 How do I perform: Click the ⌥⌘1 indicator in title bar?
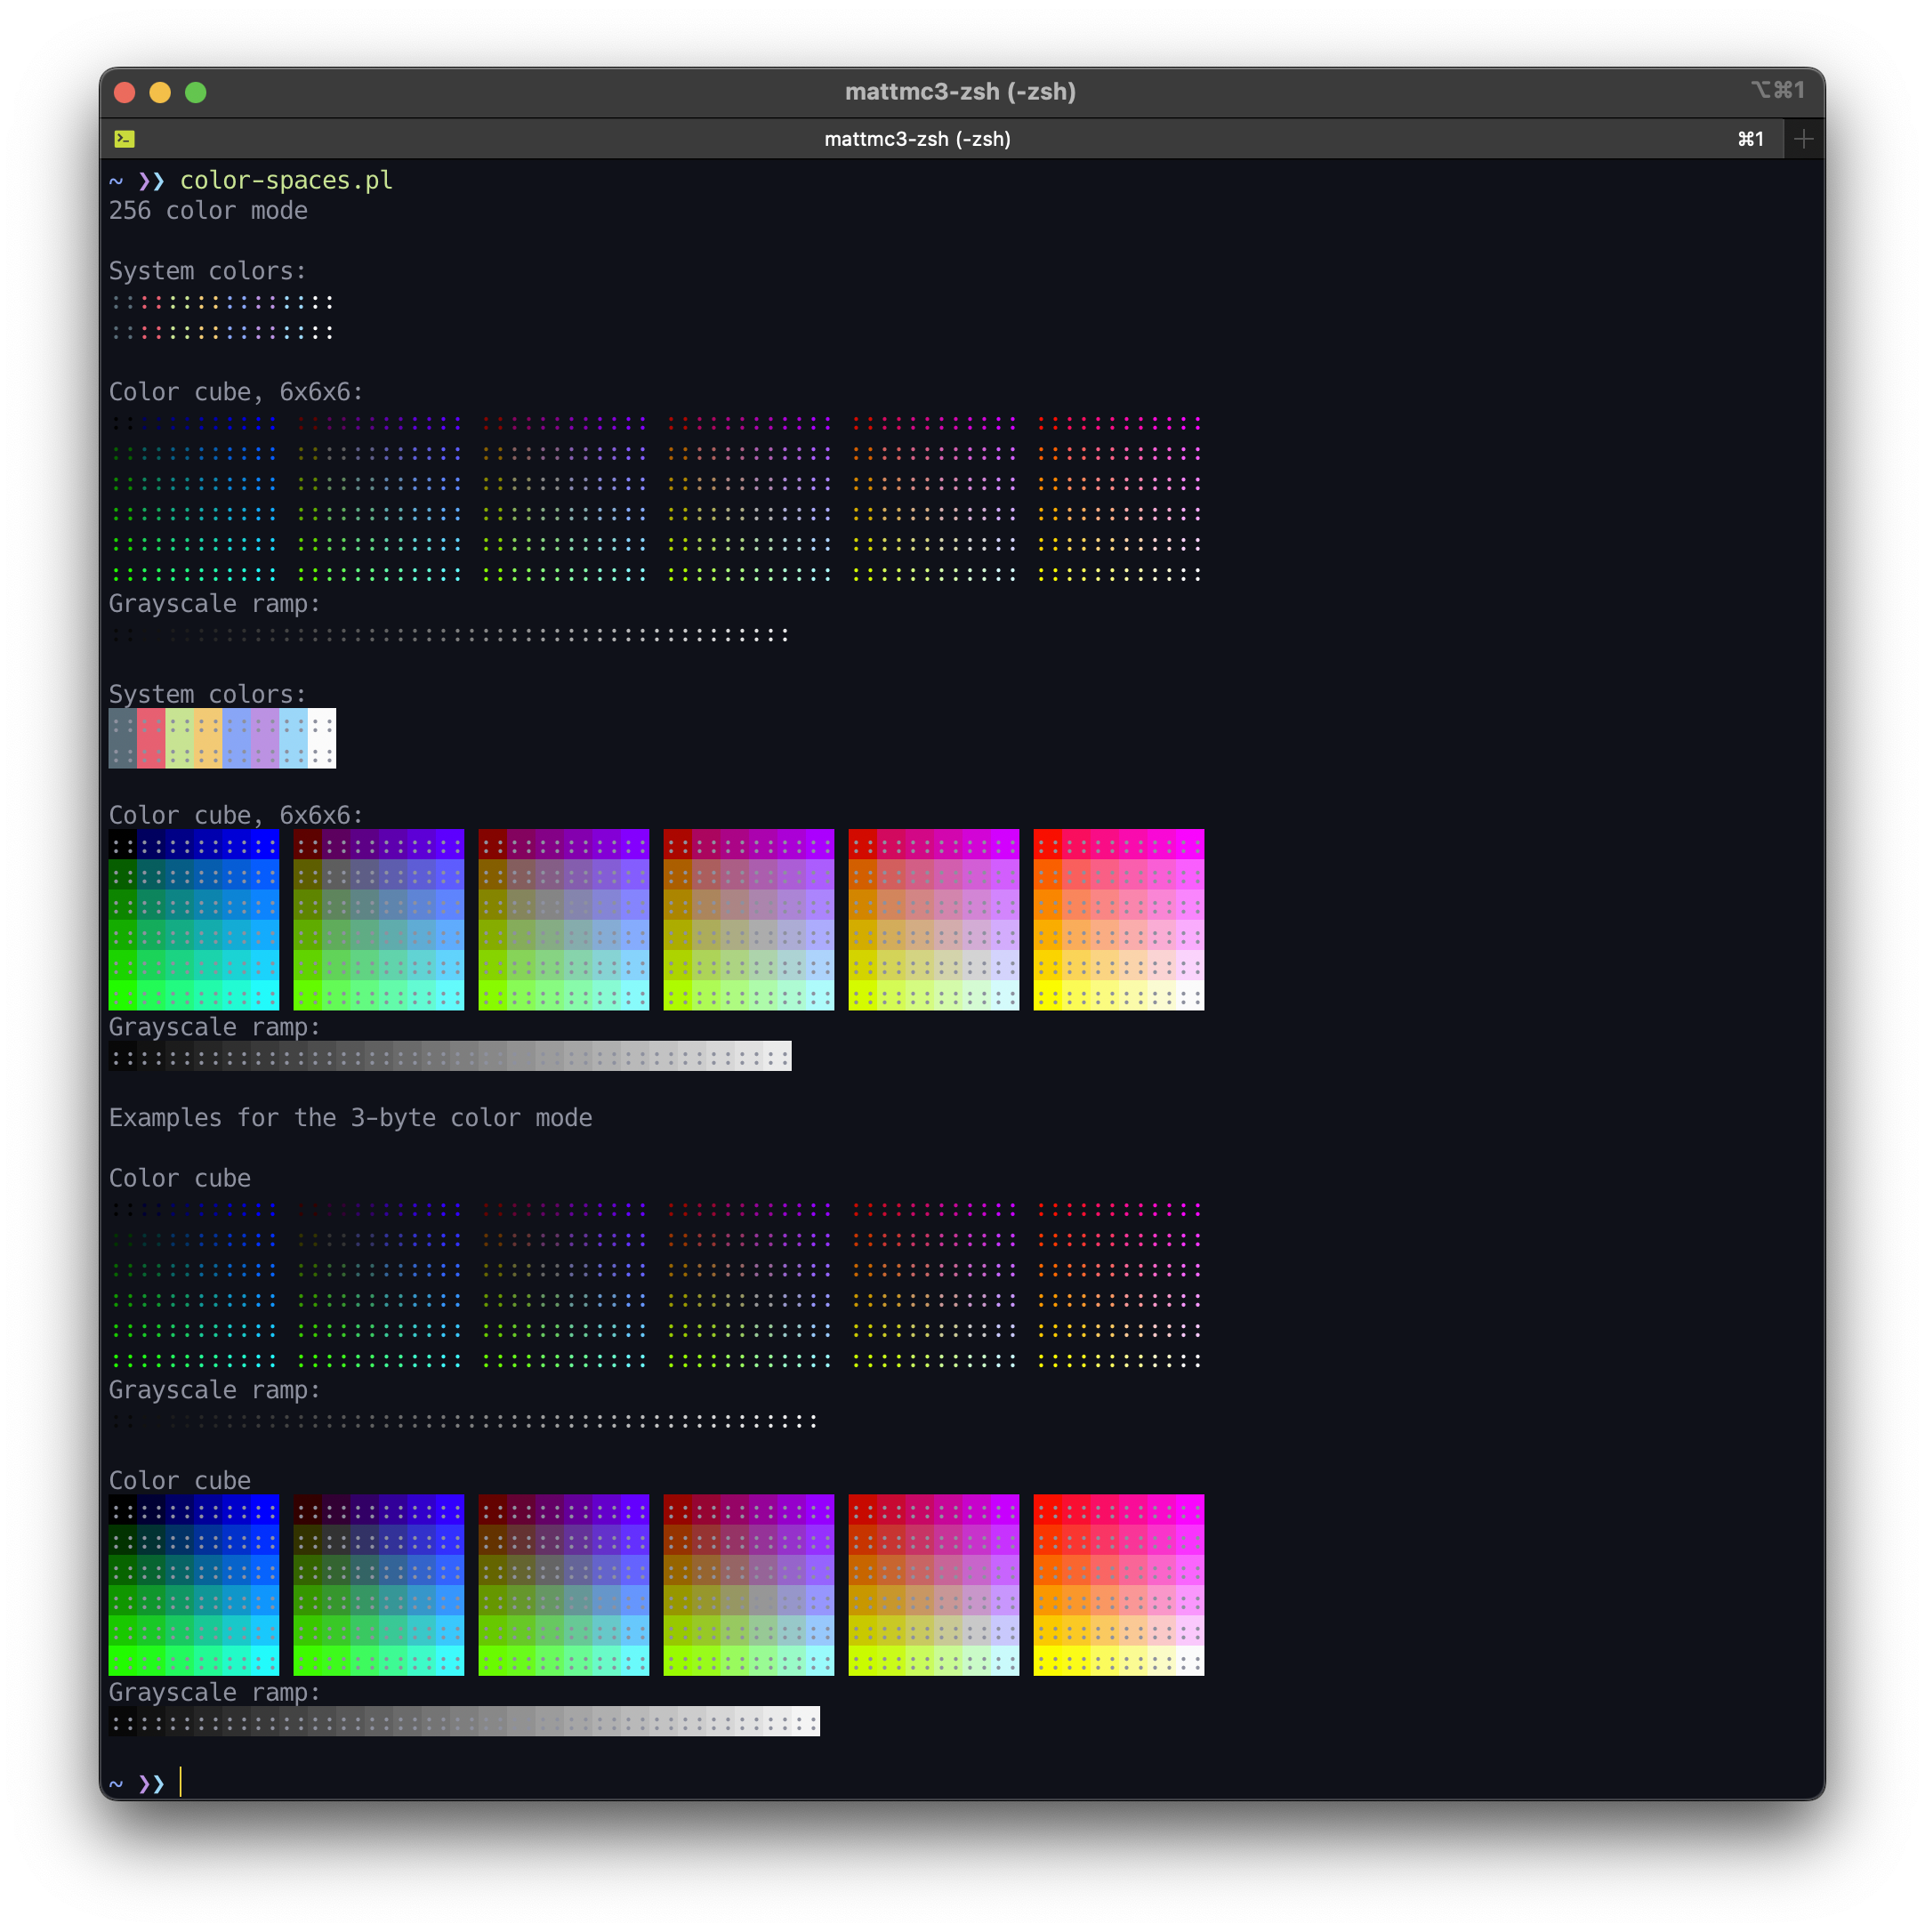pyautogui.click(x=1777, y=90)
